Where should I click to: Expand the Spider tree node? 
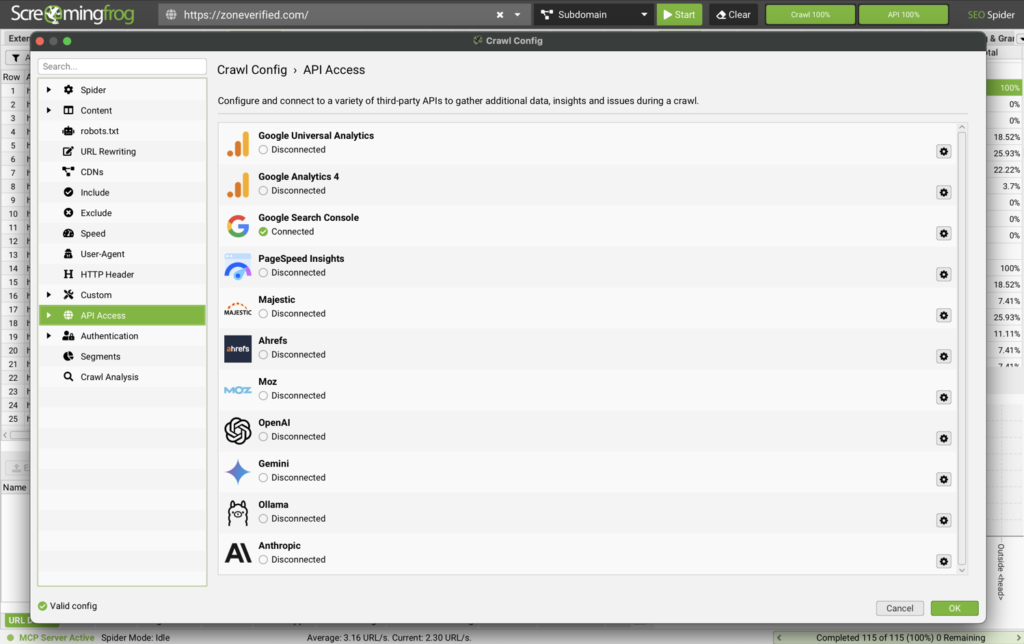point(48,89)
